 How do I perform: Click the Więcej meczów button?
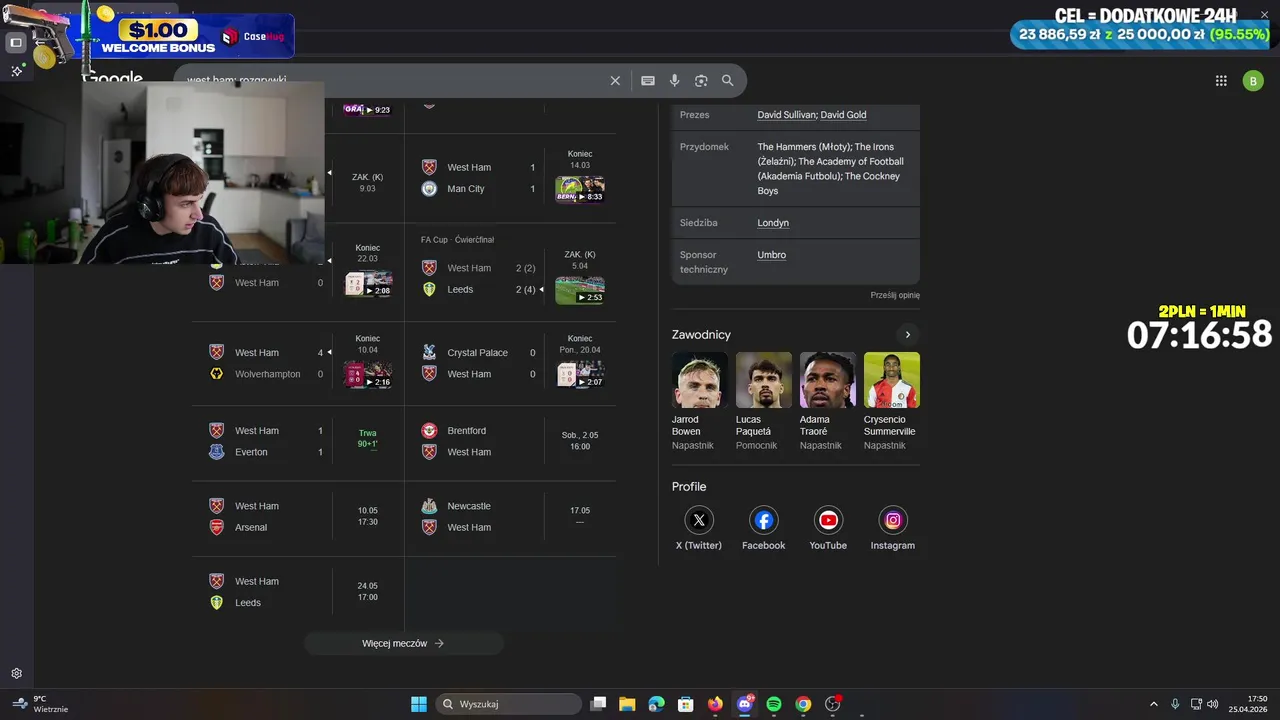click(403, 643)
